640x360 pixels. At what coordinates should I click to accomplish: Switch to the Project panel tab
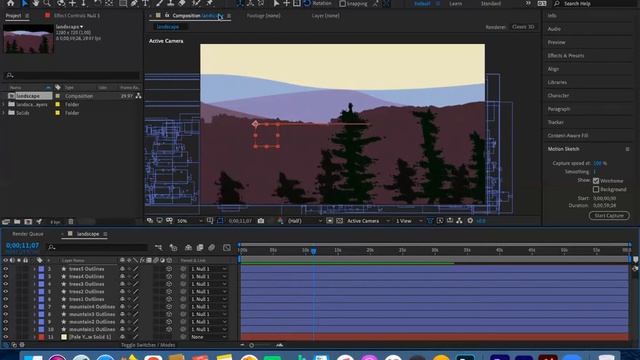click(13, 16)
